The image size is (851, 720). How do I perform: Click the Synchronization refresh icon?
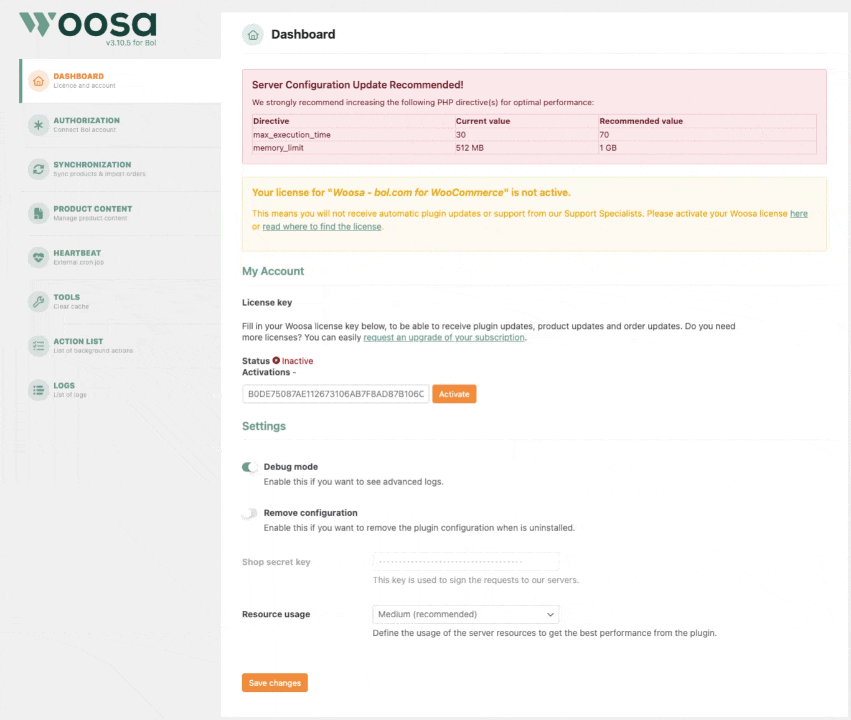tap(39, 169)
